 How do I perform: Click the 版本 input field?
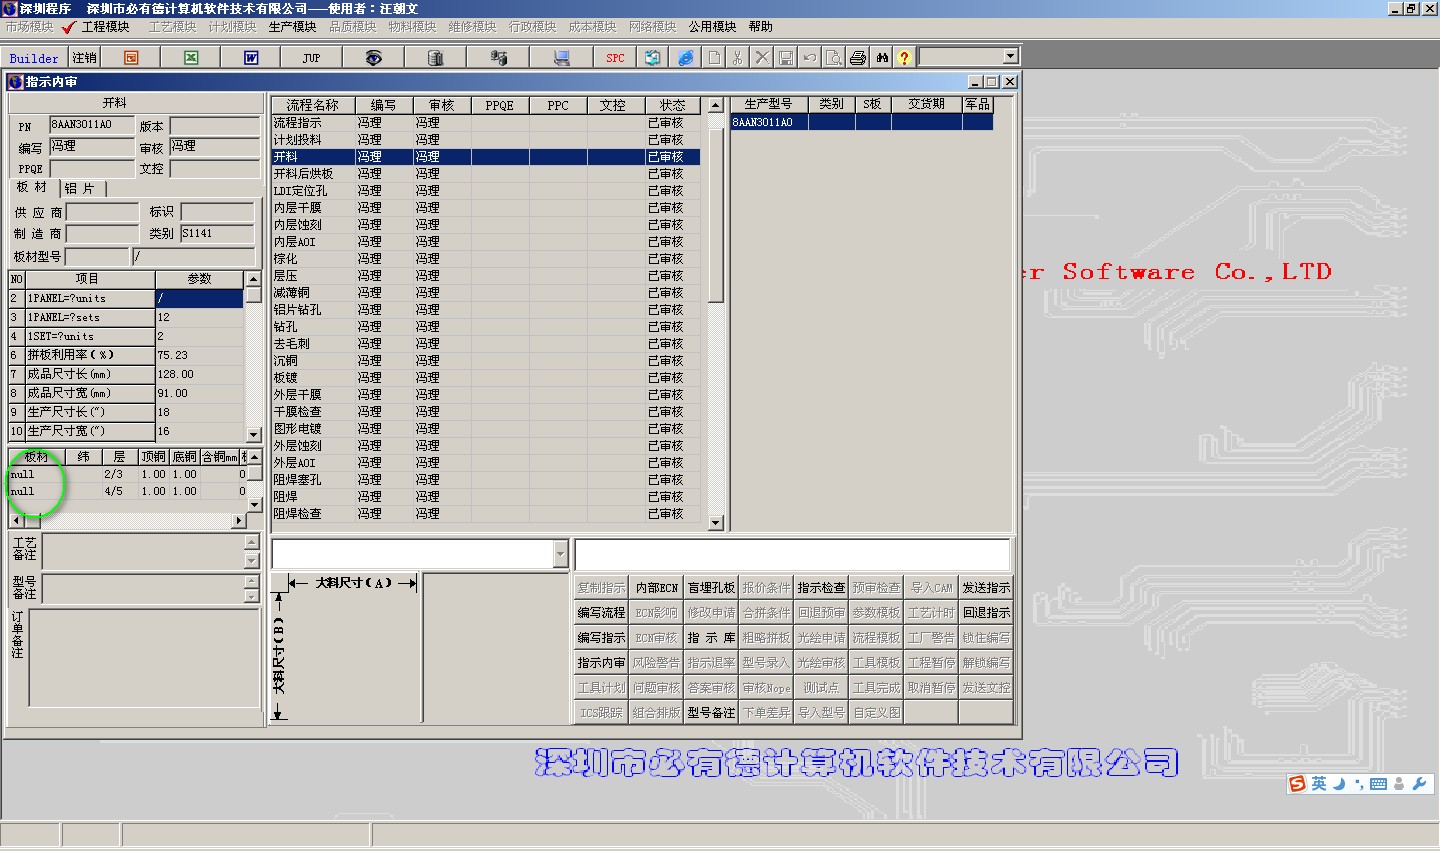[x=215, y=126]
